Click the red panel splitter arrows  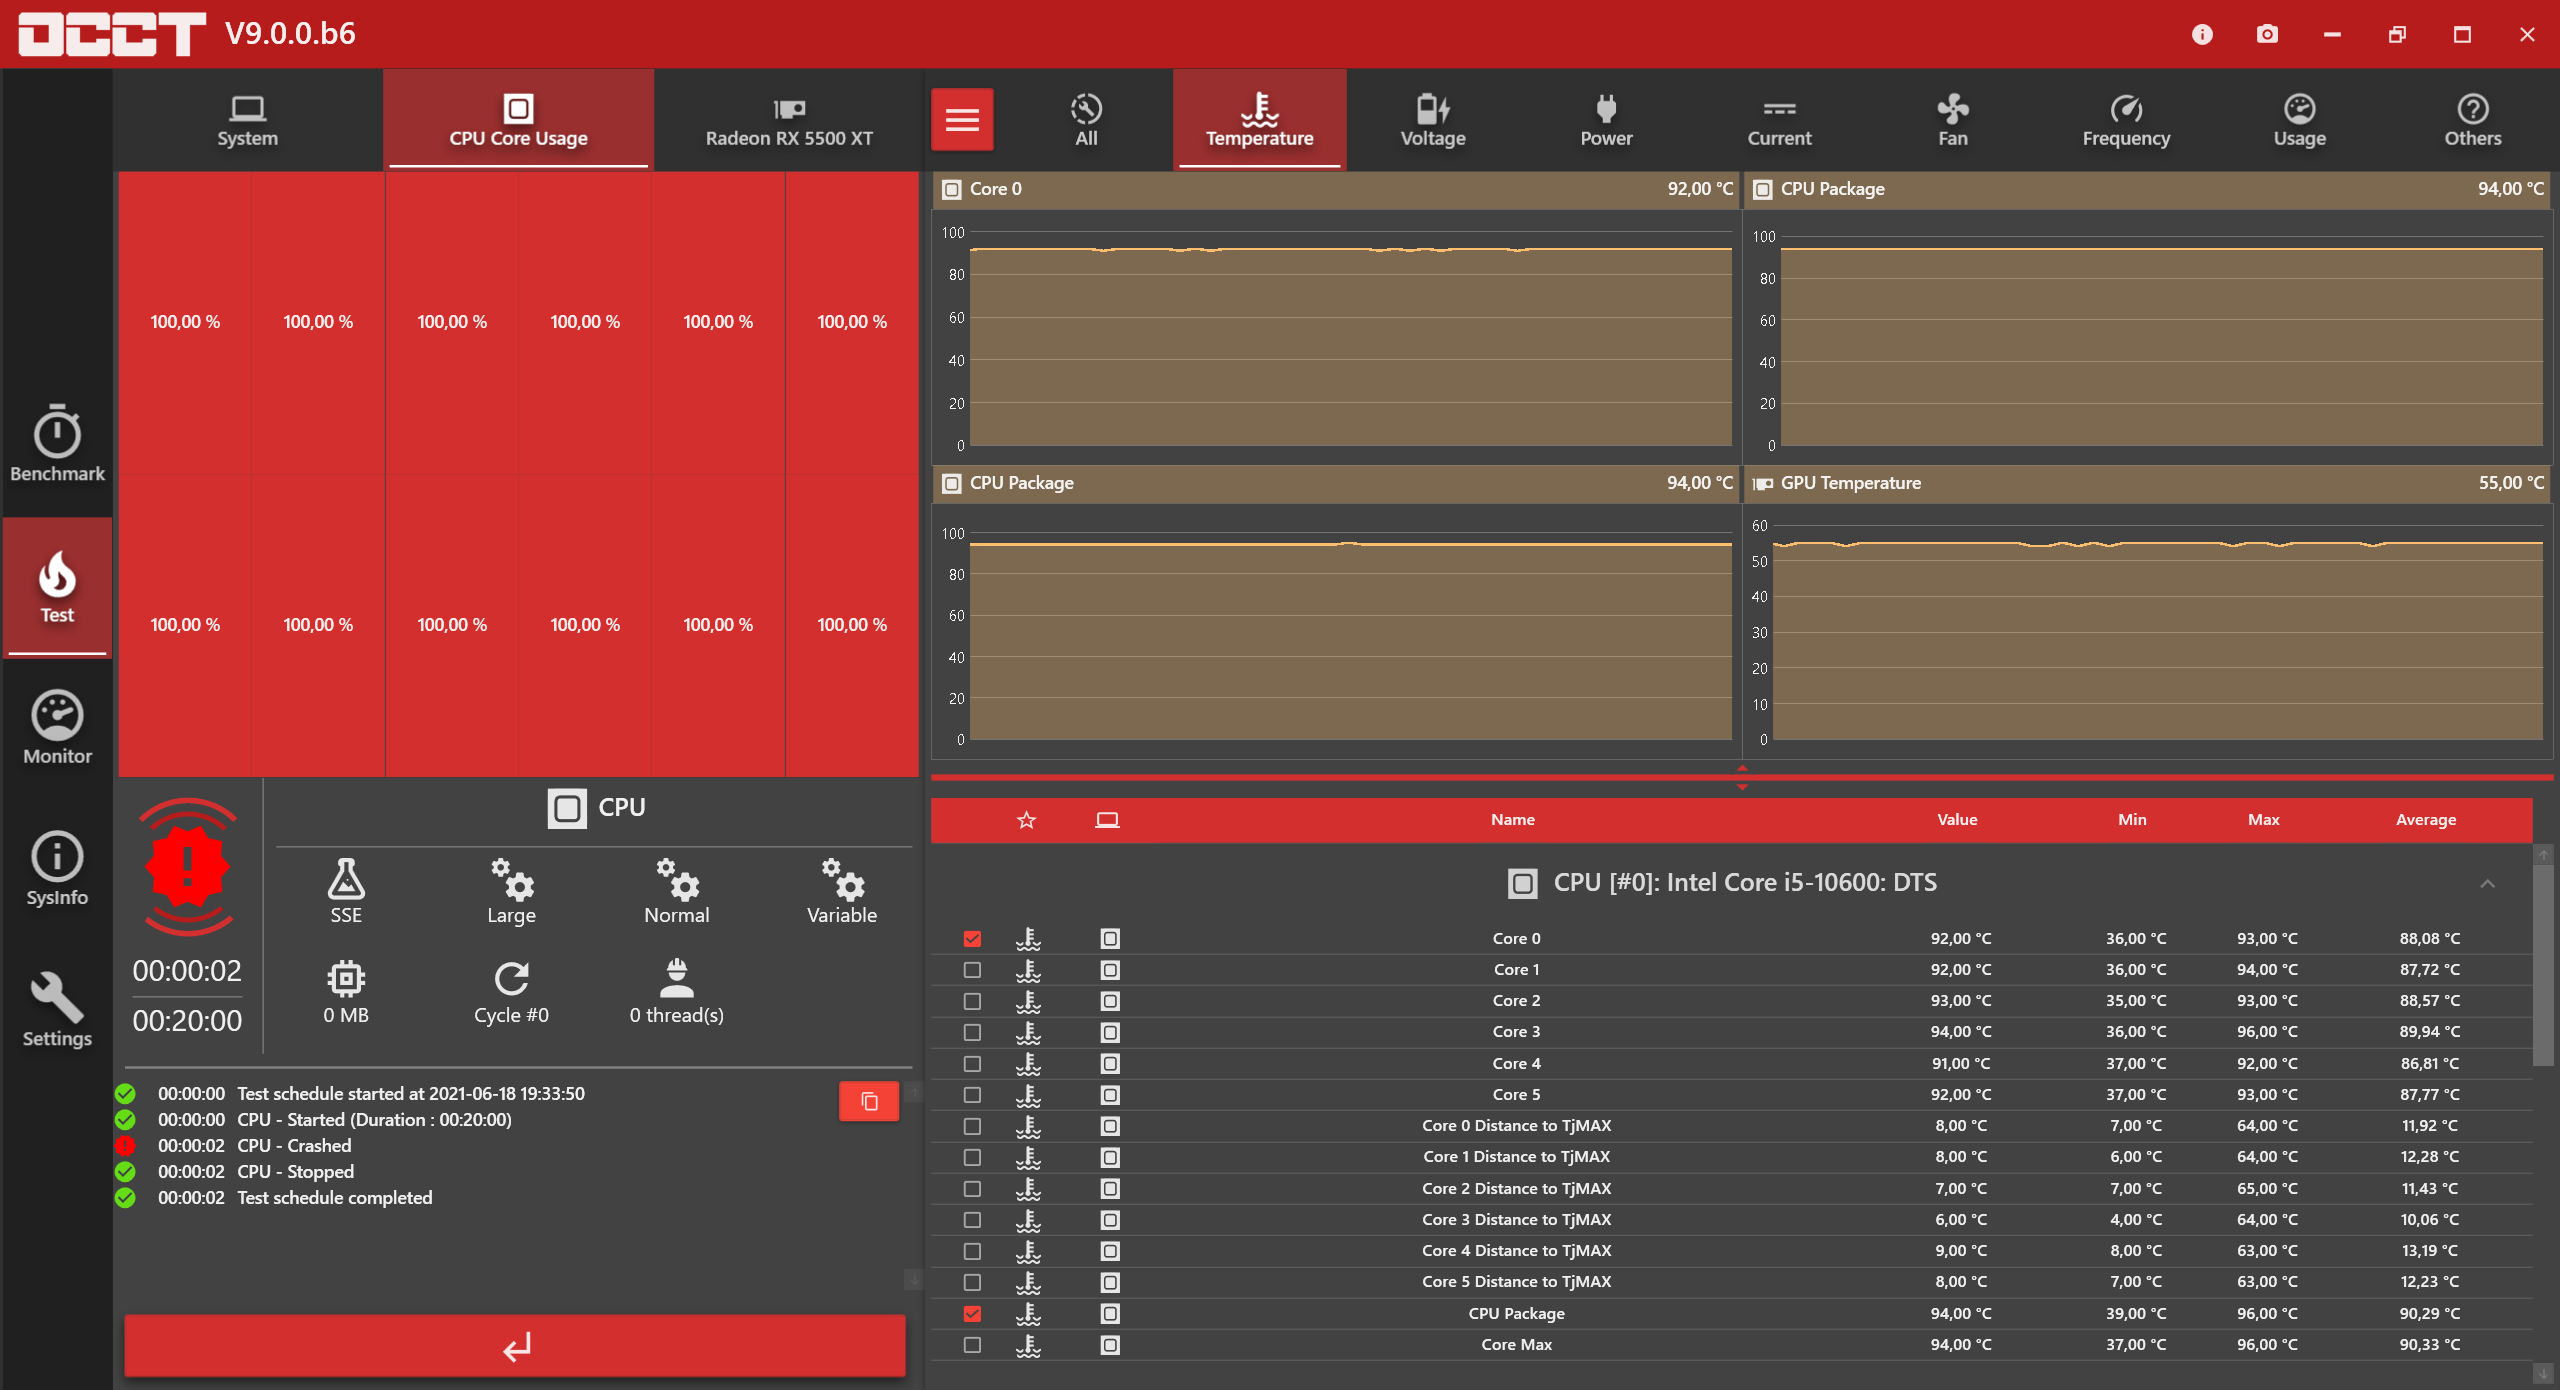tap(1742, 777)
